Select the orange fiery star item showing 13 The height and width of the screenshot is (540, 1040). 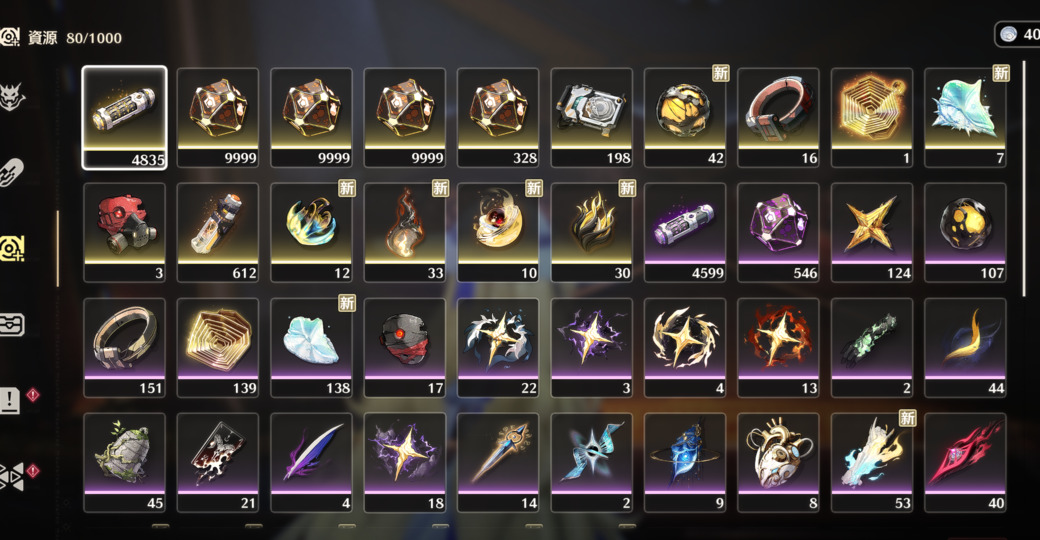click(x=779, y=348)
